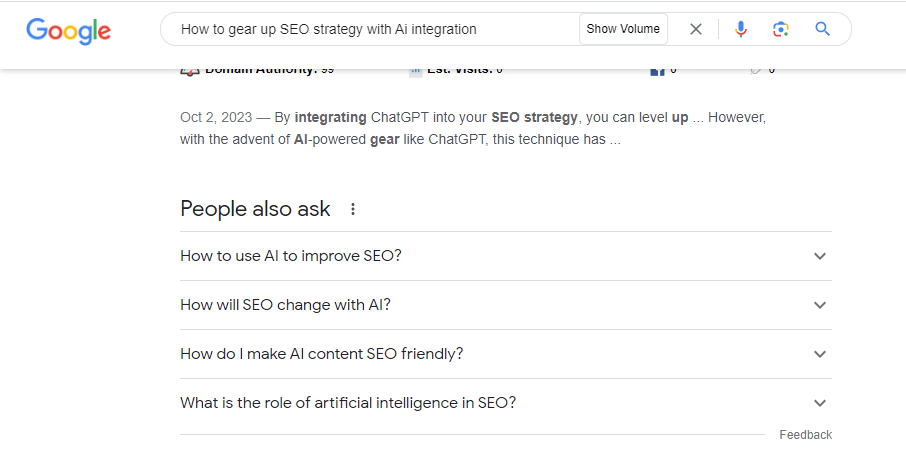
Task: Open the Feedback link
Action: [x=805, y=435]
